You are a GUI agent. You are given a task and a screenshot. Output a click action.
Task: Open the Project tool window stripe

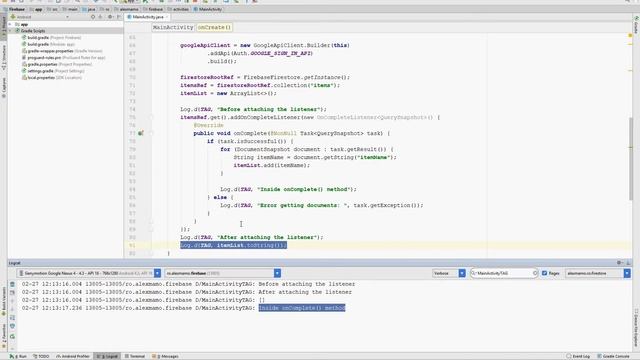(4, 29)
